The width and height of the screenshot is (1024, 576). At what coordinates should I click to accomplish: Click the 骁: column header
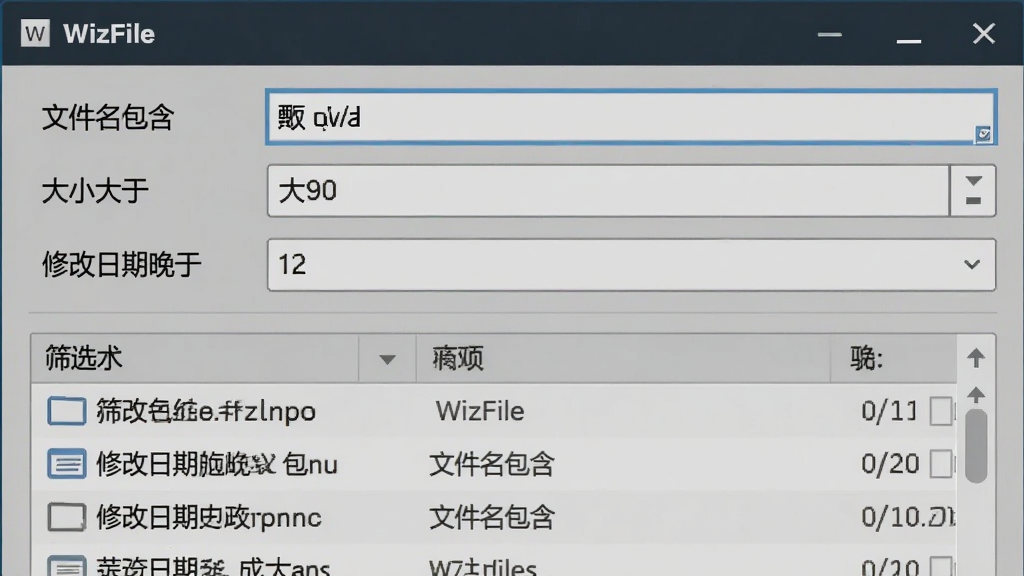[893, 359]
